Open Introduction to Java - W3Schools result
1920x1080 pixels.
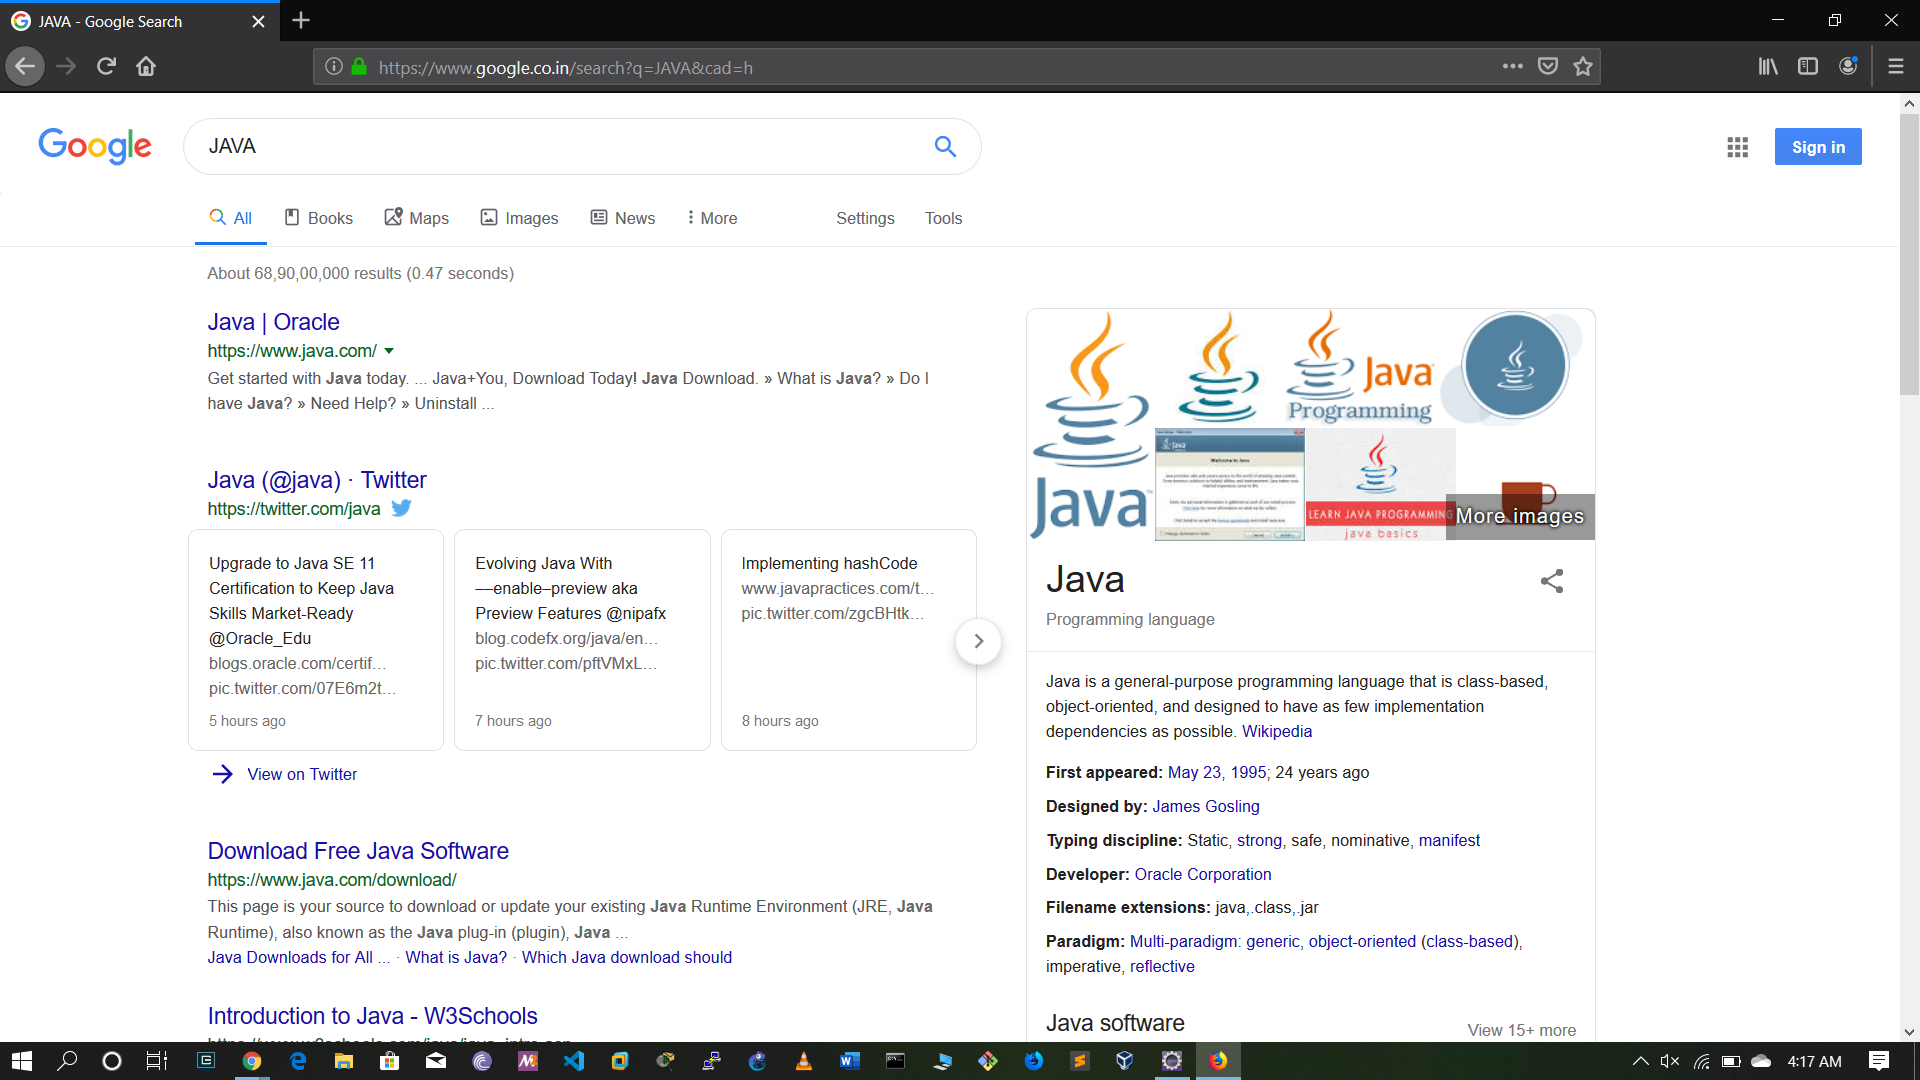click(372, 1016)
